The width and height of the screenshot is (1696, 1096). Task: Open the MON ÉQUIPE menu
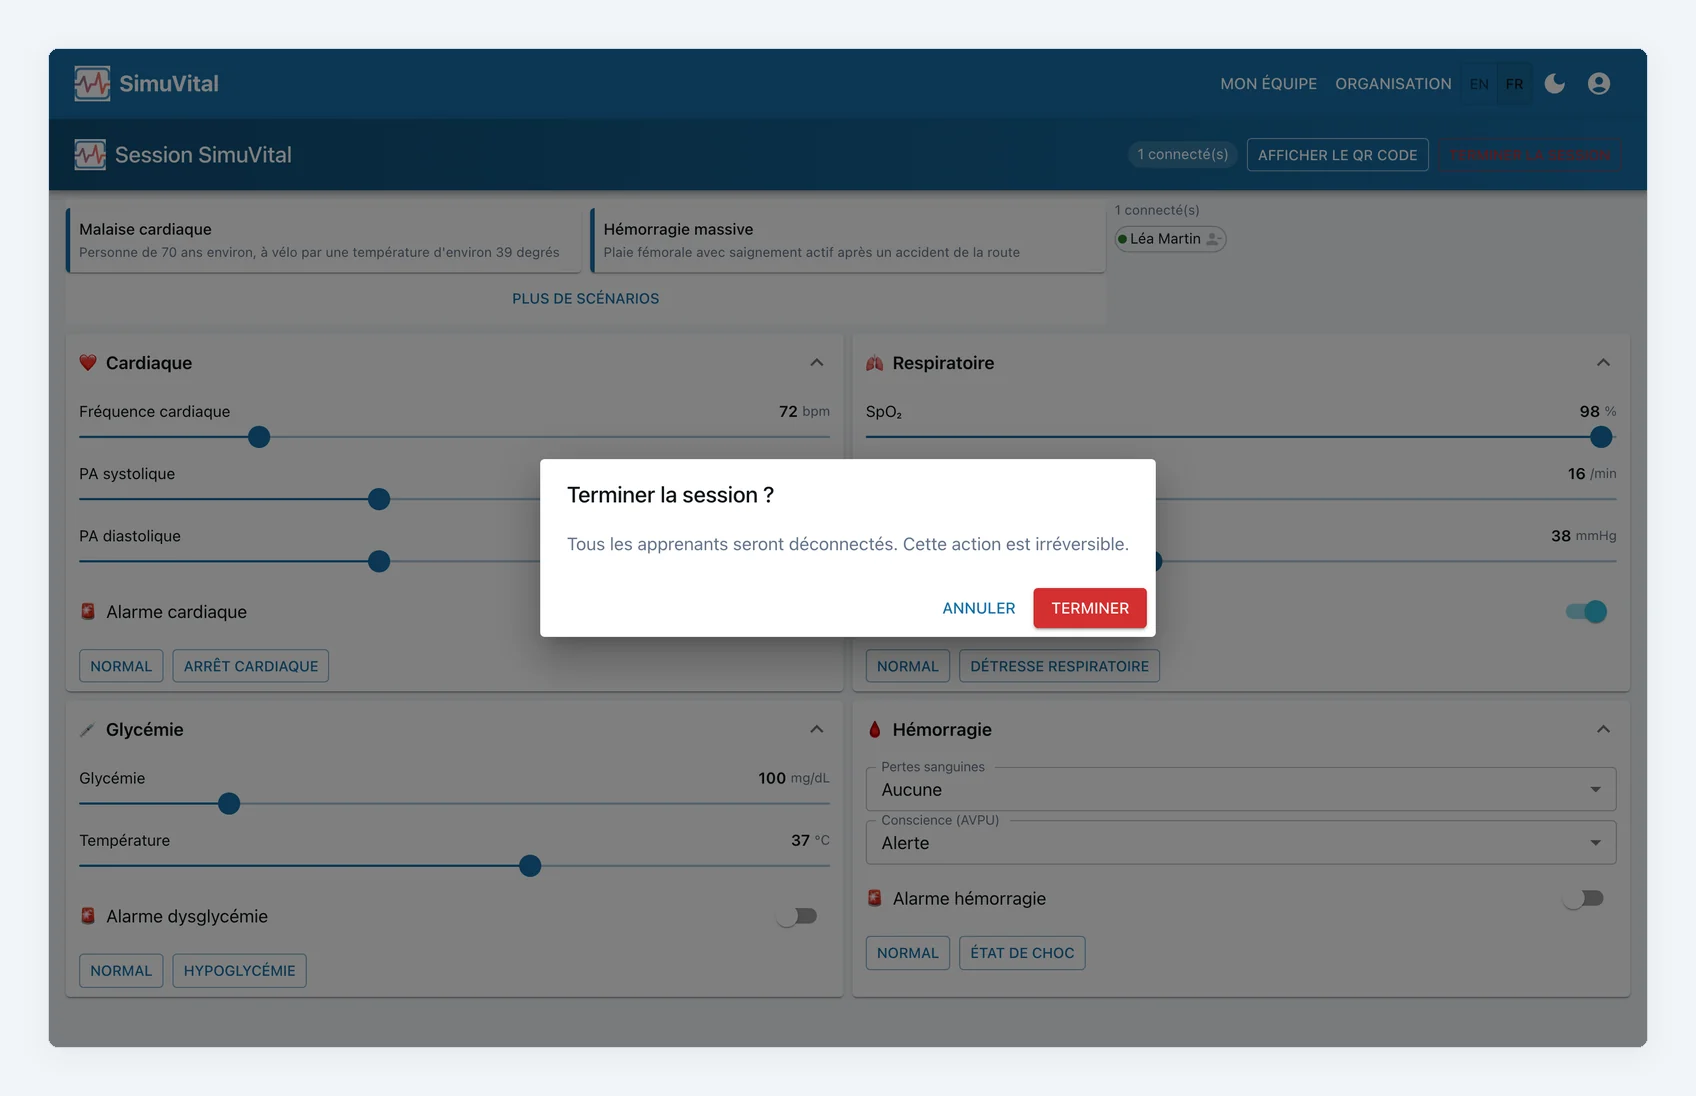pyautogui.click(x=1268, y=84)
